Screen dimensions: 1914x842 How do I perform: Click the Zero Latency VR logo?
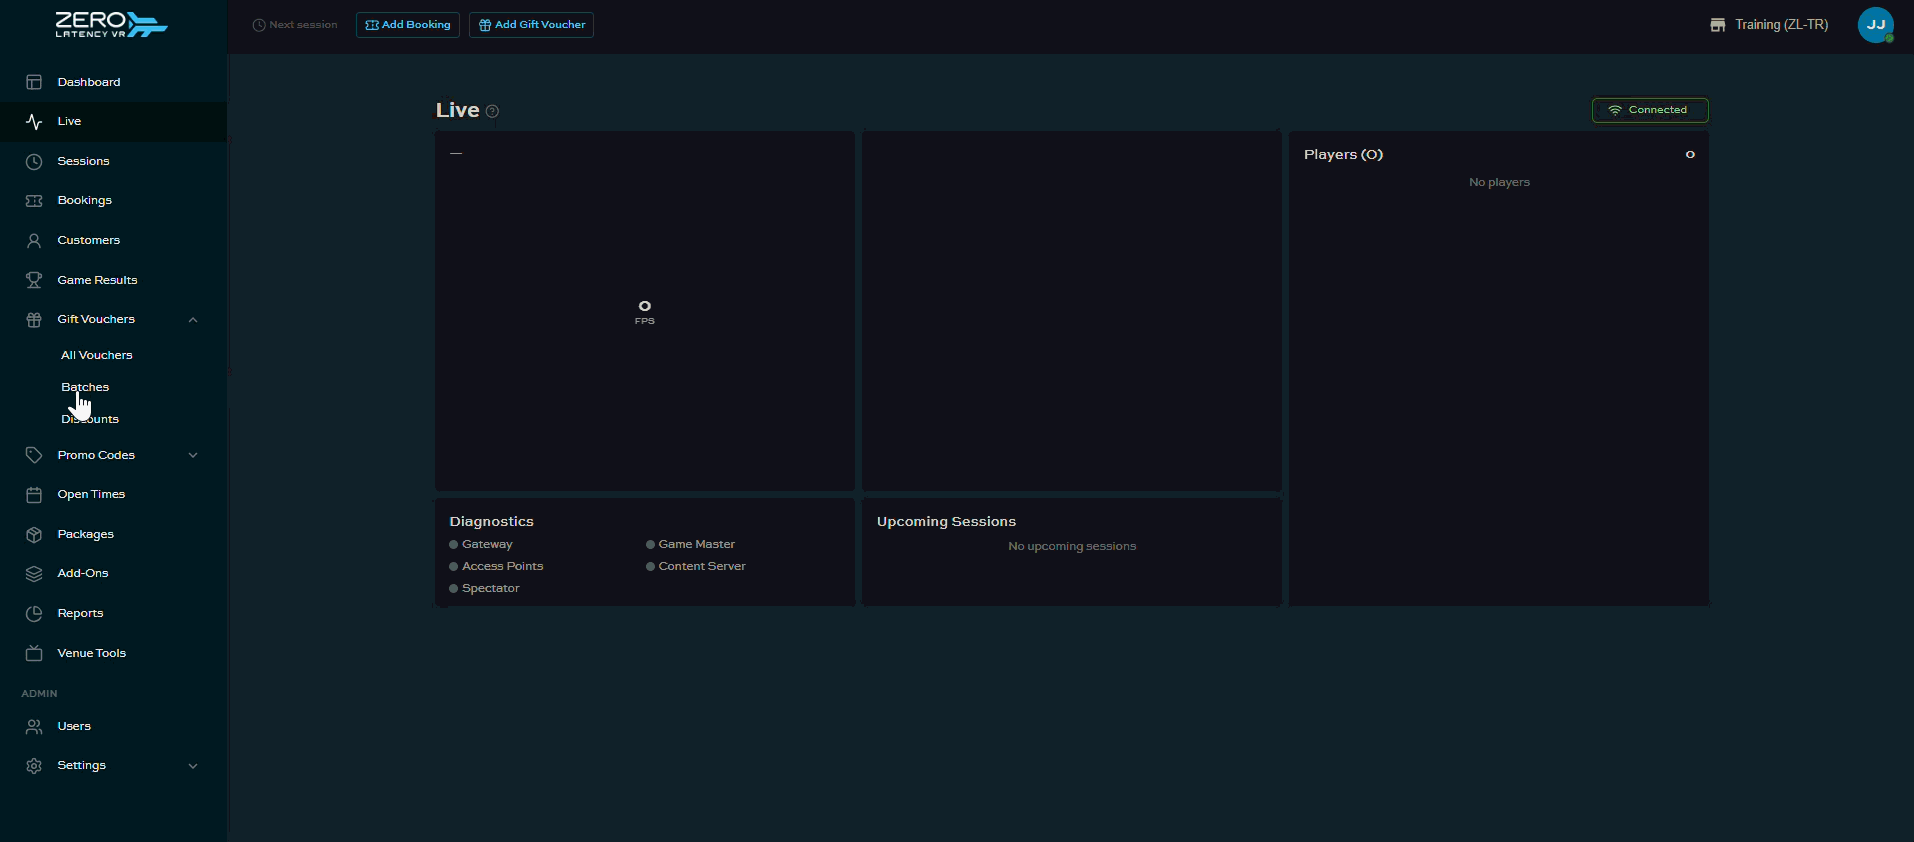tap(111, 25)
